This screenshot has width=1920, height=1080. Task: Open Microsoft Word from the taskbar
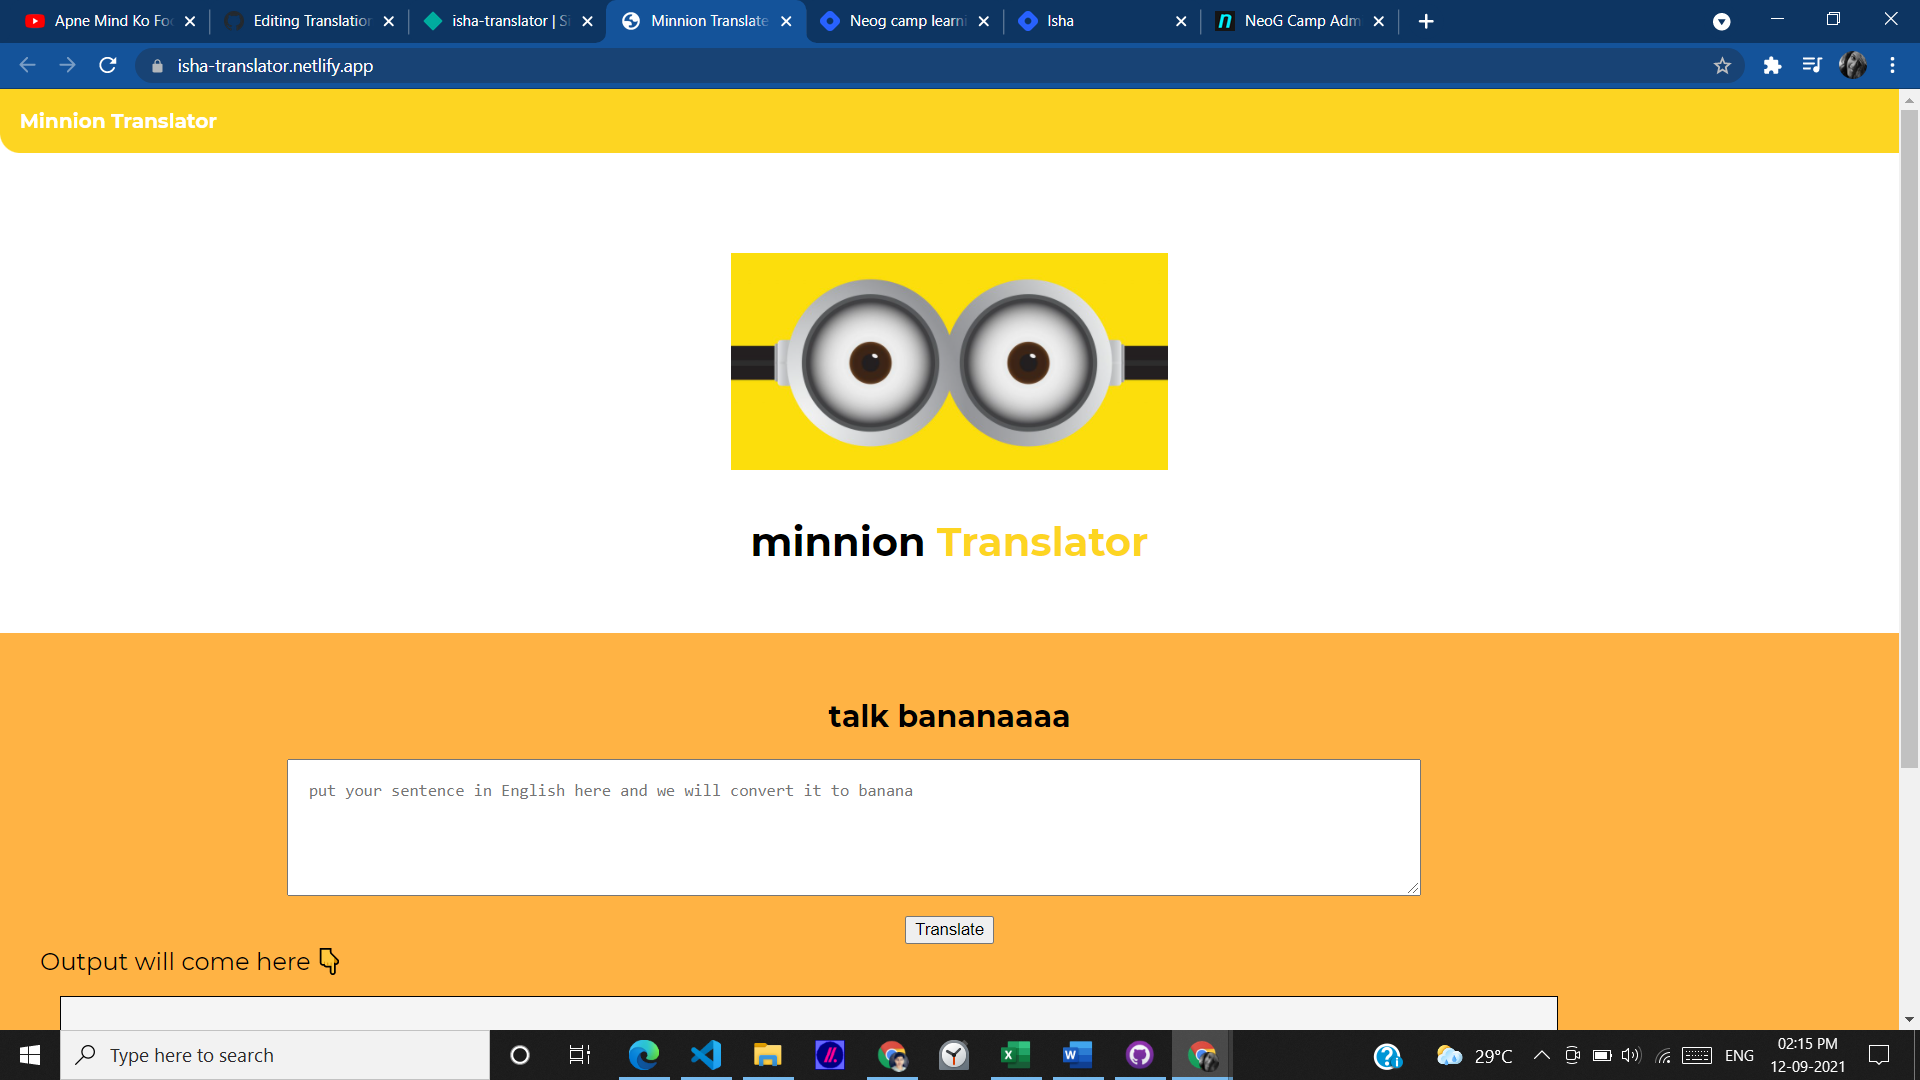tap(1078, 1055)
